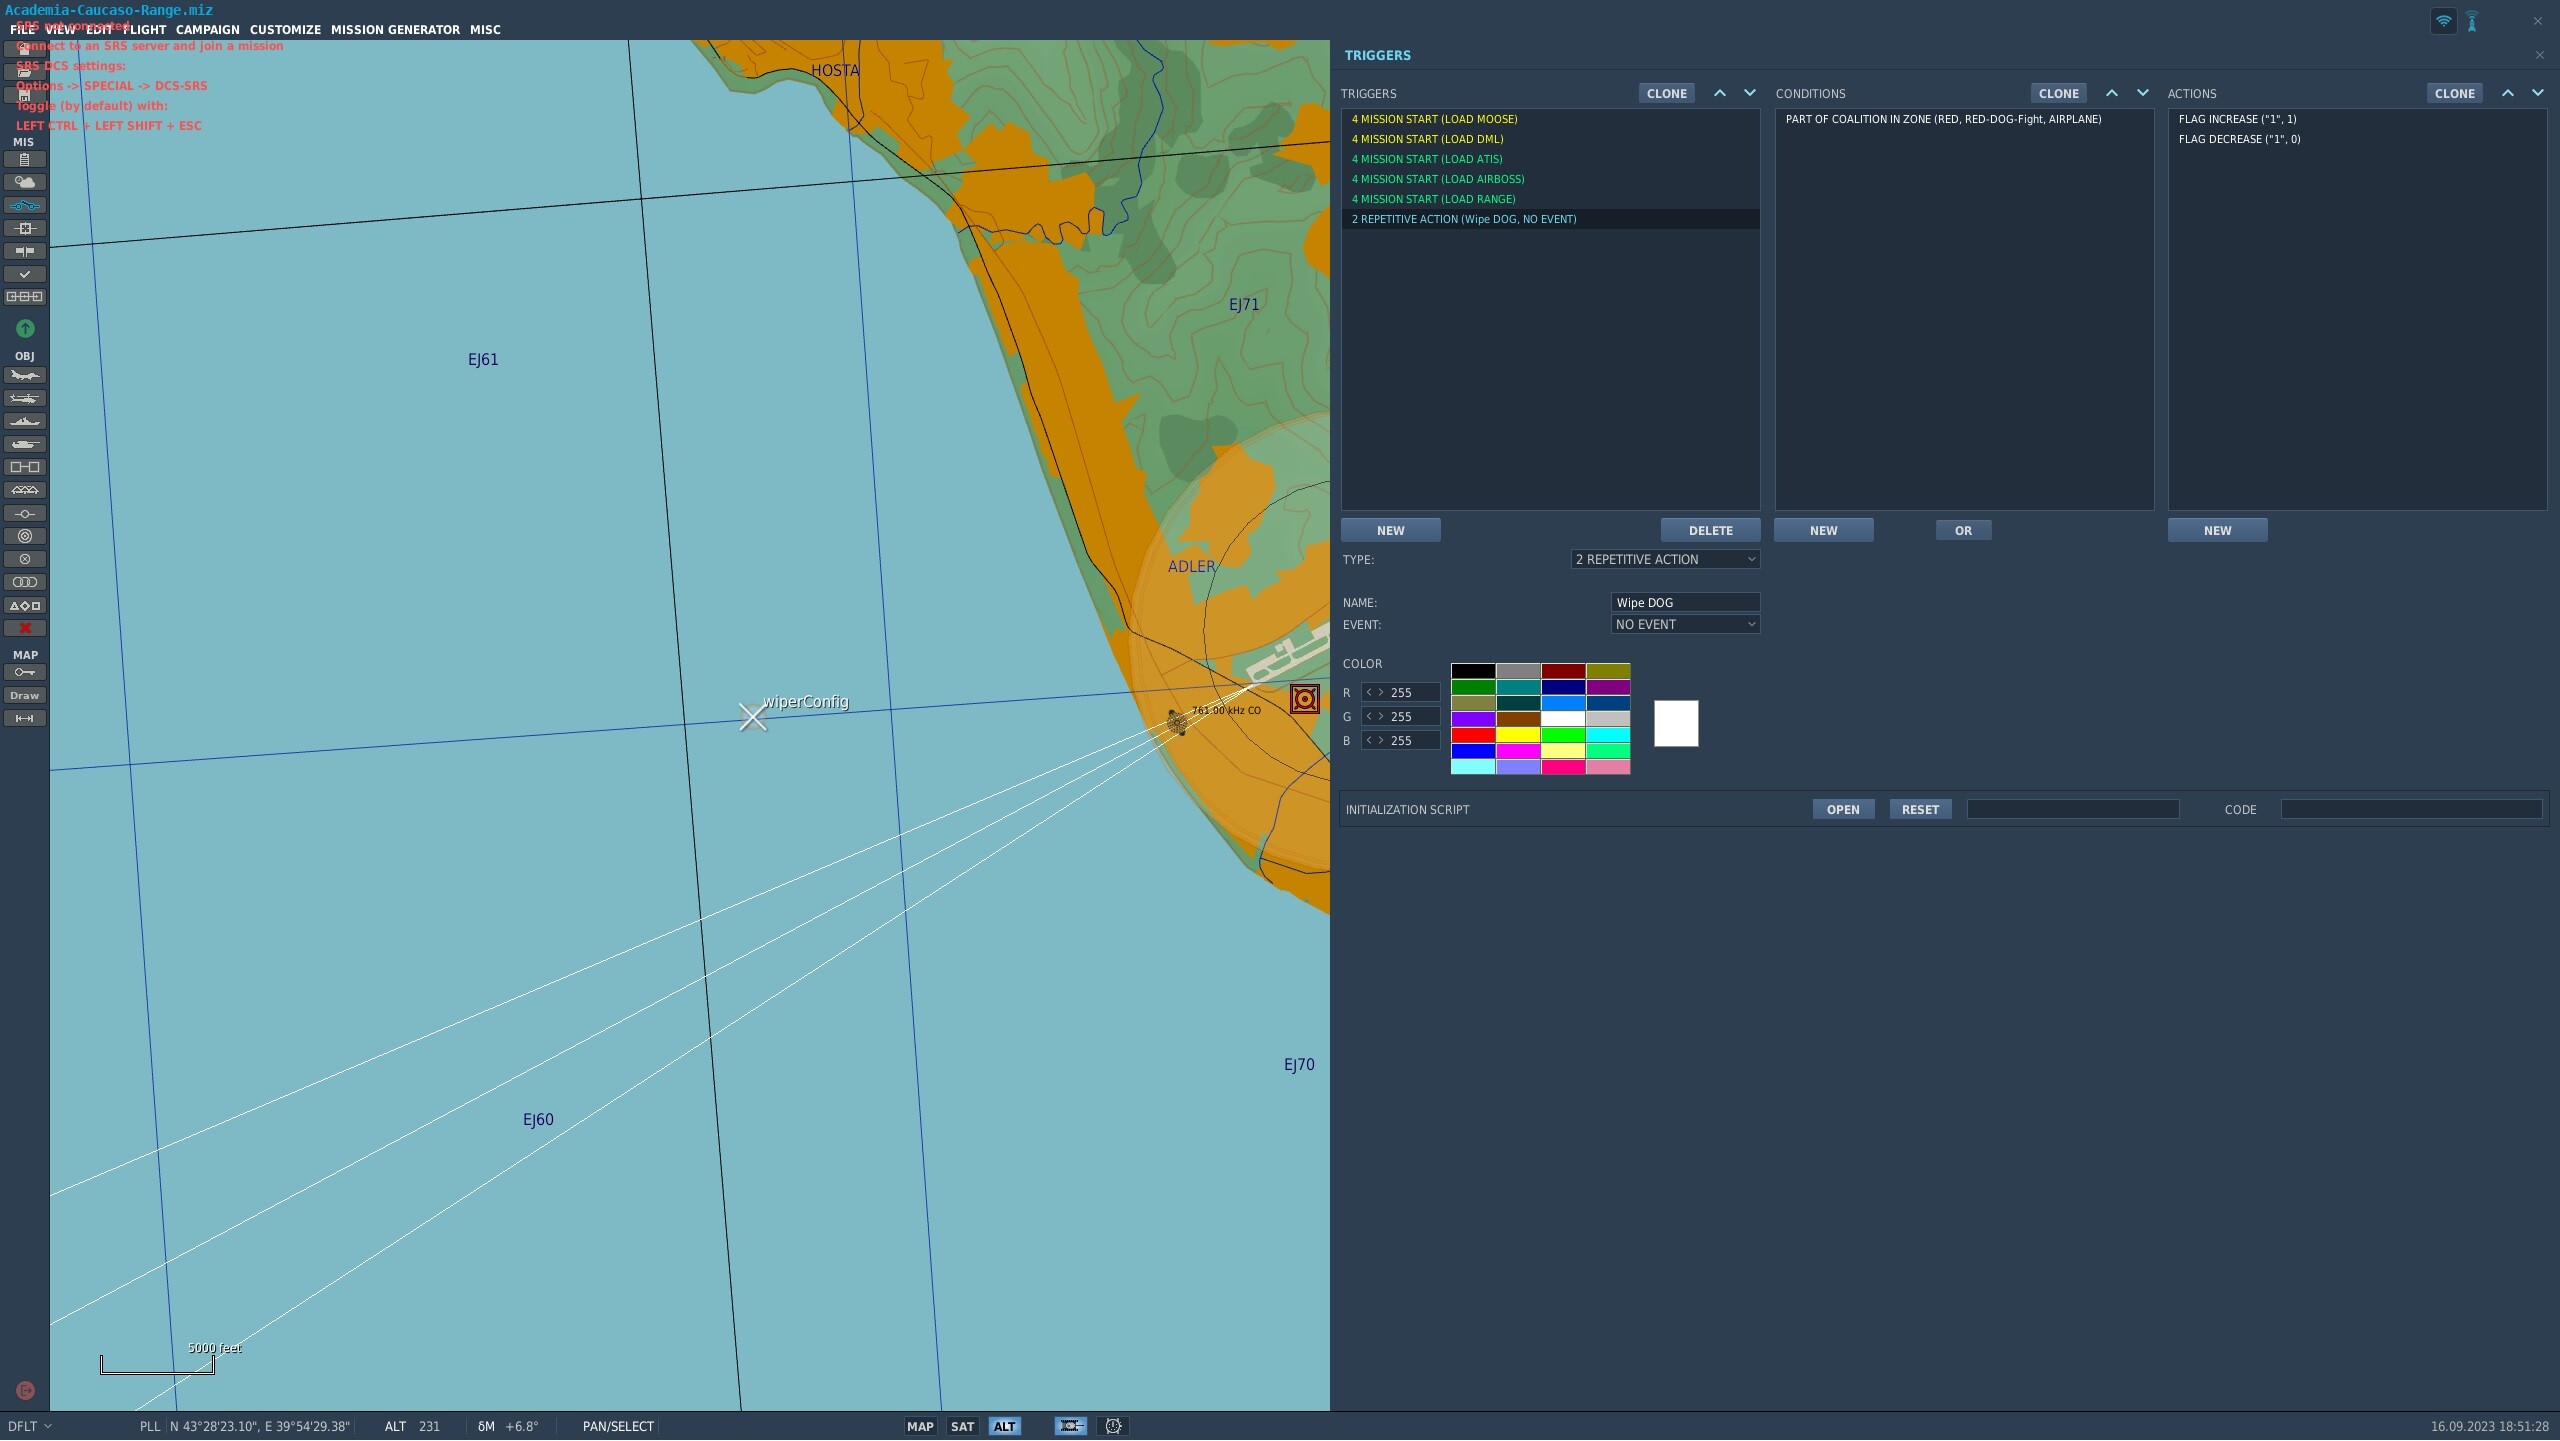Open the MISSION GENERATOR menu

(x=395, y=30)
